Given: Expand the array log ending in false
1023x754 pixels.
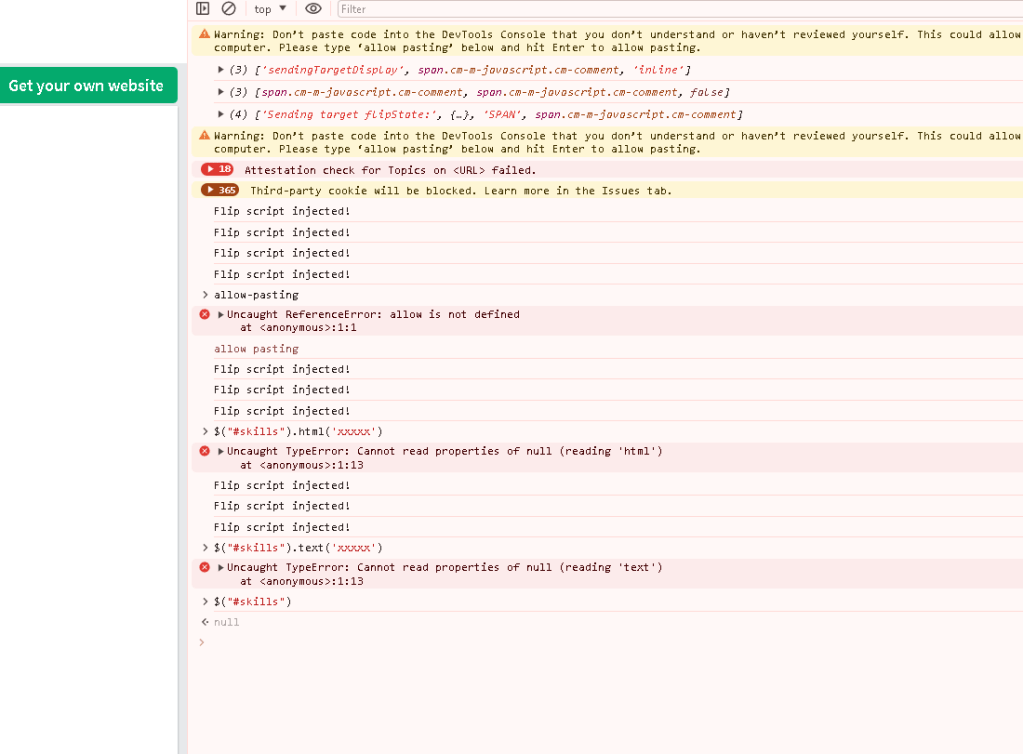Looking at the screenshot, I should (221, 92).
